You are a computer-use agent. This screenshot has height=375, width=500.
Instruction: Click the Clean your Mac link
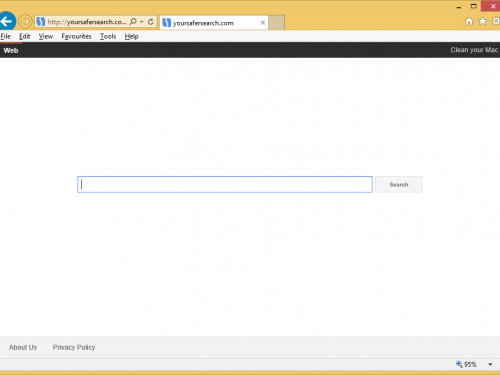(x=474, y=50)
